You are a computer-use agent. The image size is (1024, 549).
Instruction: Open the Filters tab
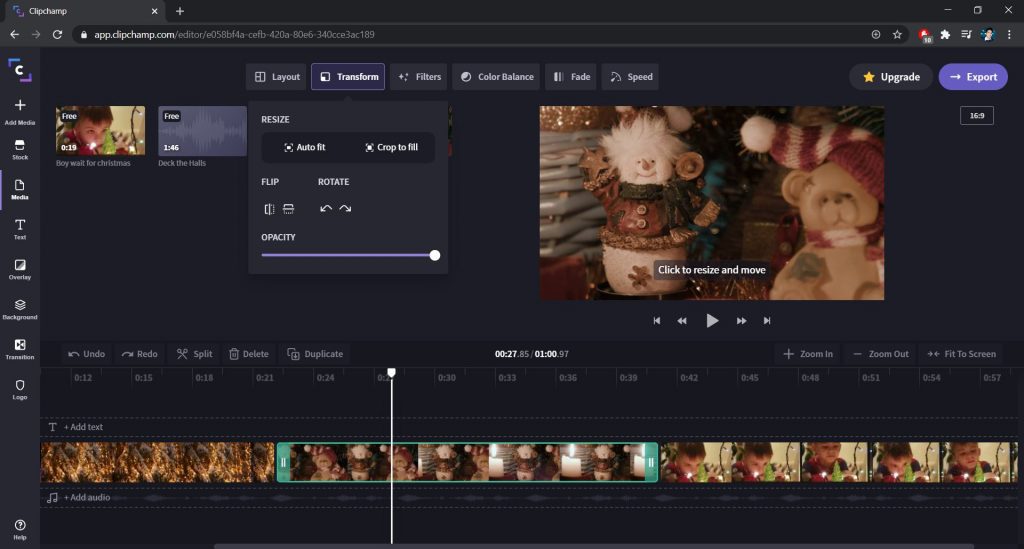419,77
